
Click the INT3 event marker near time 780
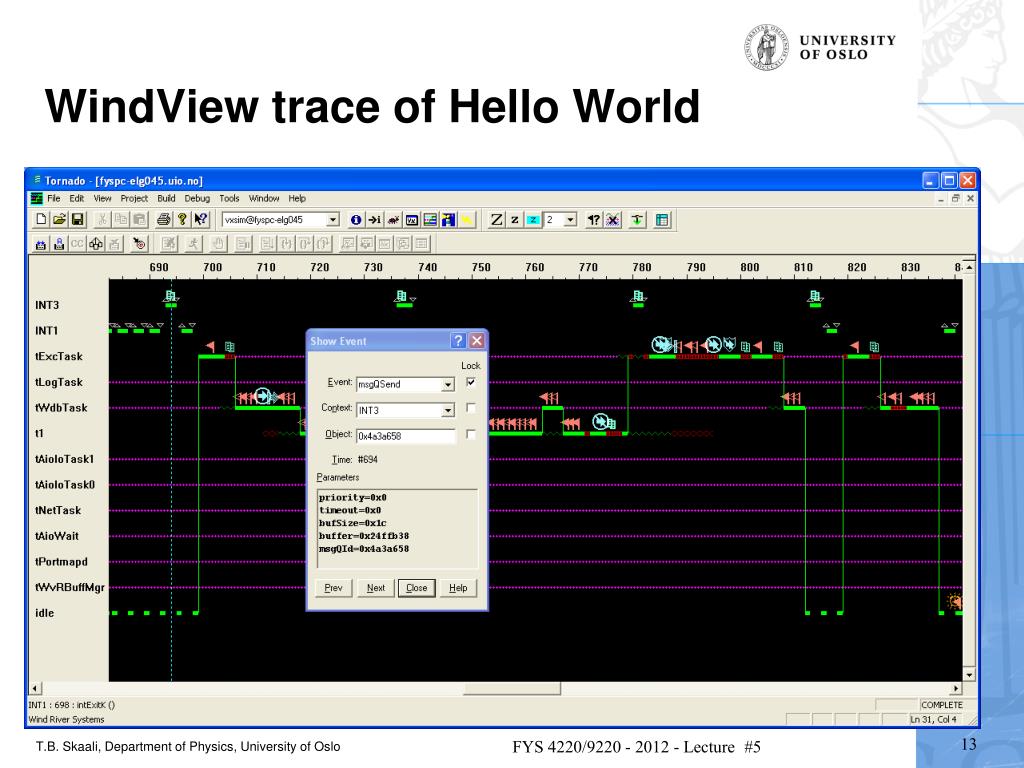pos(639,298)
